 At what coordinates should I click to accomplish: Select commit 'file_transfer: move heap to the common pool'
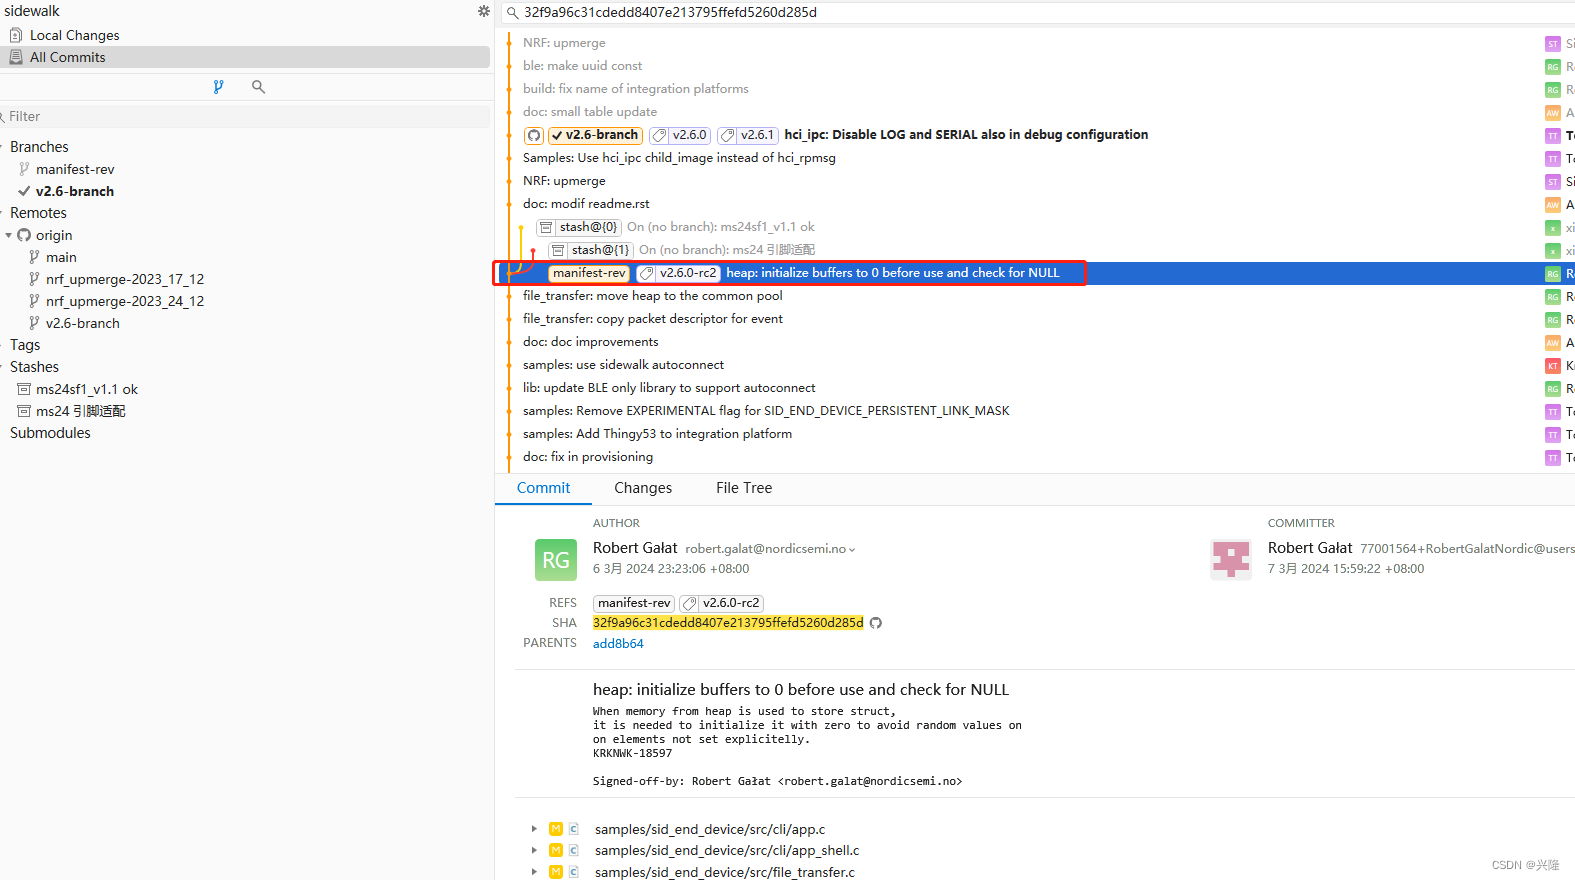point(653,296)
